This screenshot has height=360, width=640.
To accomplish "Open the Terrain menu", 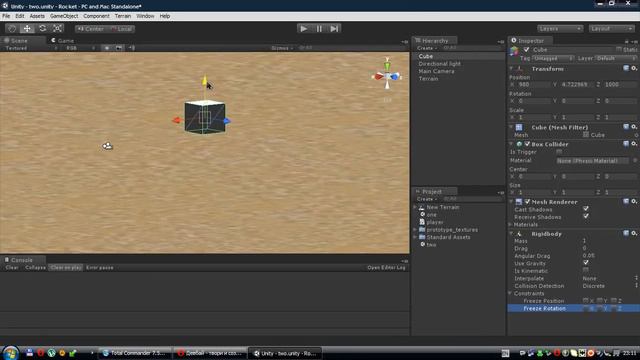I will coord(122,16).
